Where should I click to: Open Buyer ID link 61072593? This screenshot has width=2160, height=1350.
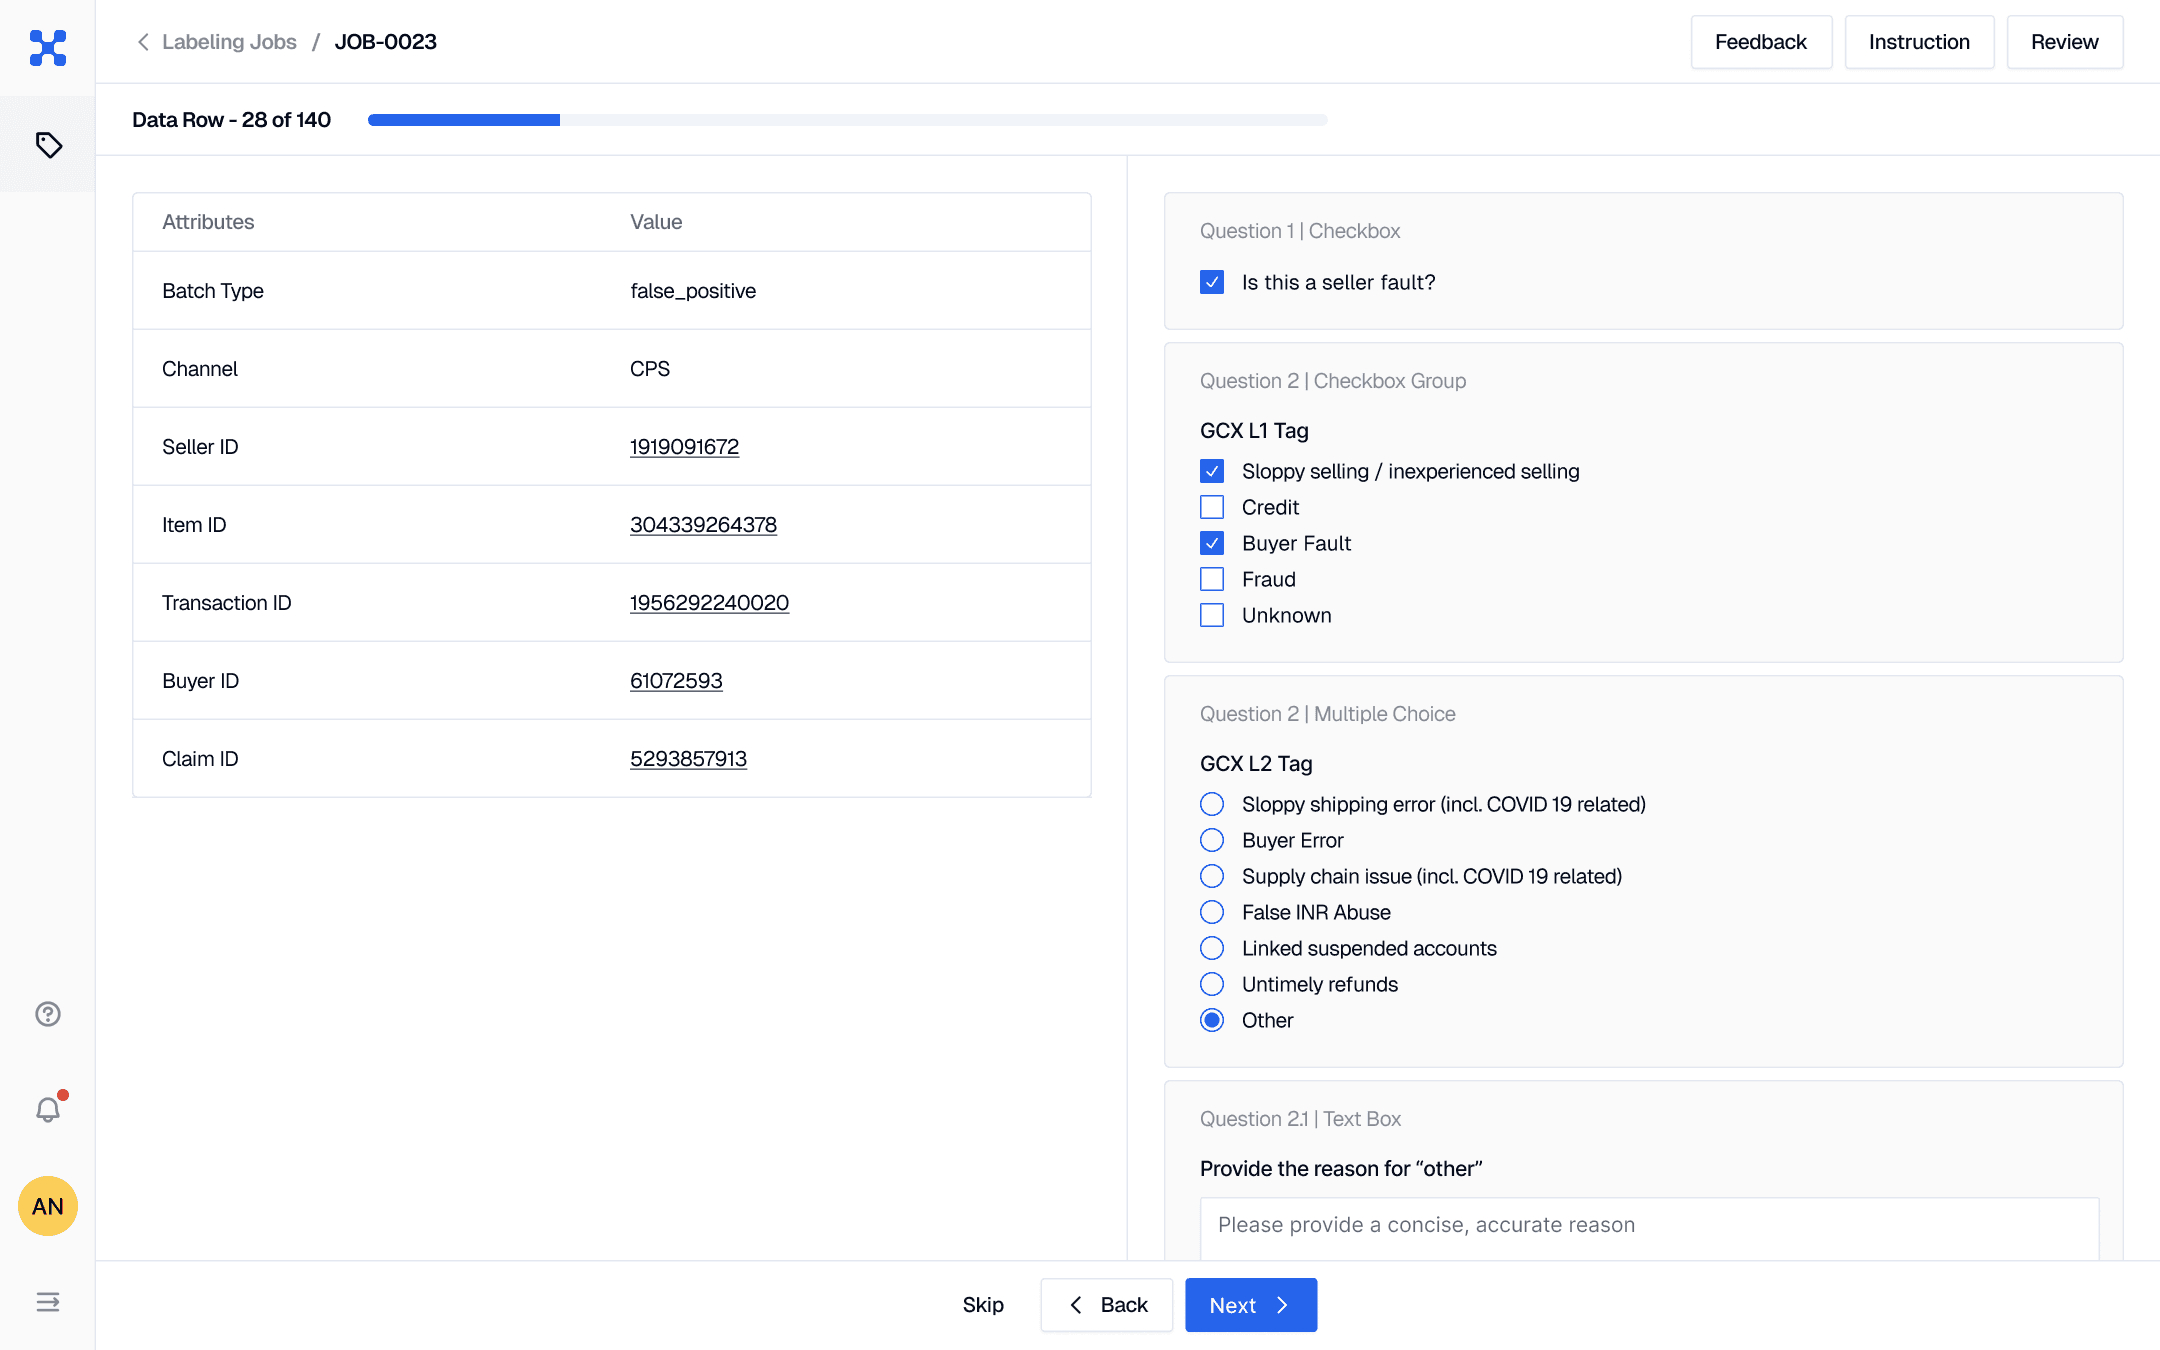(x=676, y=681)
